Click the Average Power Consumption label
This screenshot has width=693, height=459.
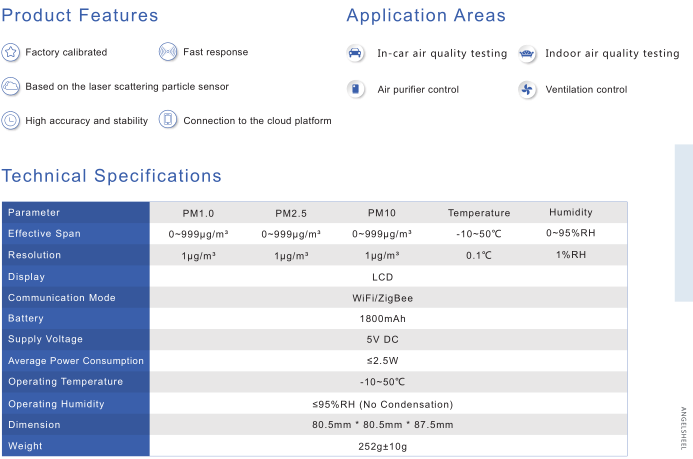pyautogui.click(x=76, y=361)
